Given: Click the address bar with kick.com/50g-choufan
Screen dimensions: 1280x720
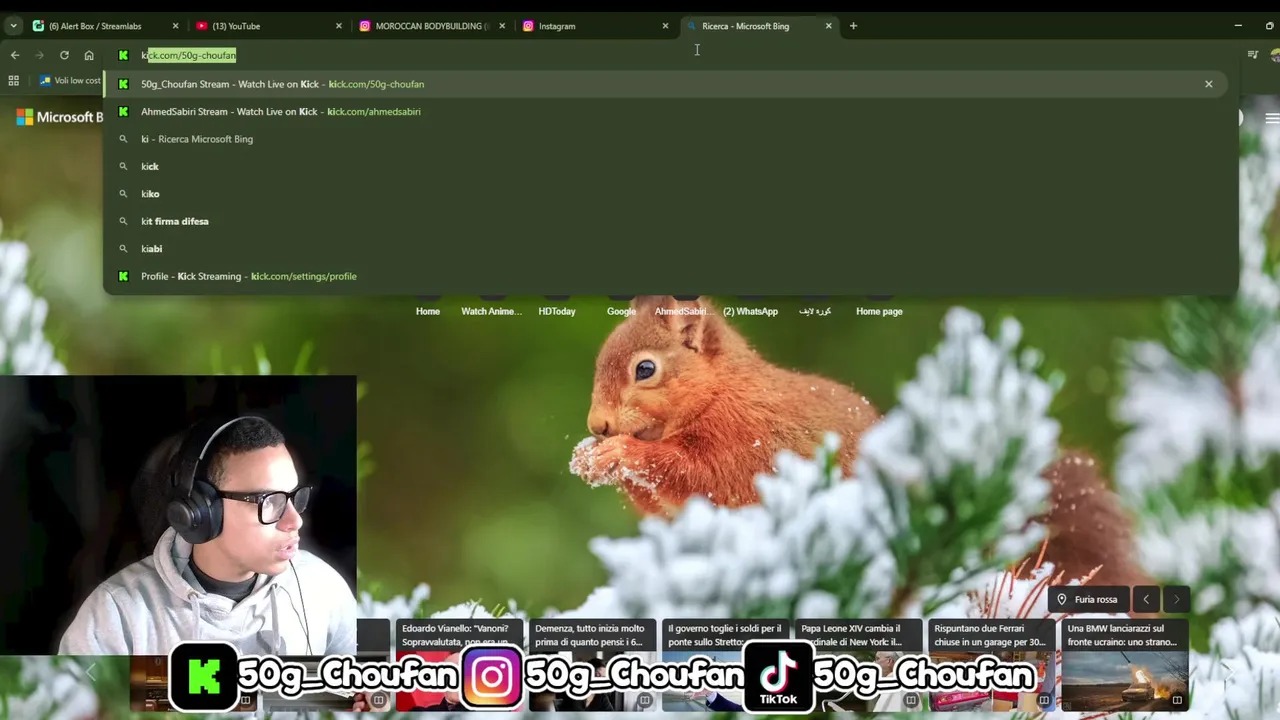Looking at the screenshot, I should tap(670, 55).
